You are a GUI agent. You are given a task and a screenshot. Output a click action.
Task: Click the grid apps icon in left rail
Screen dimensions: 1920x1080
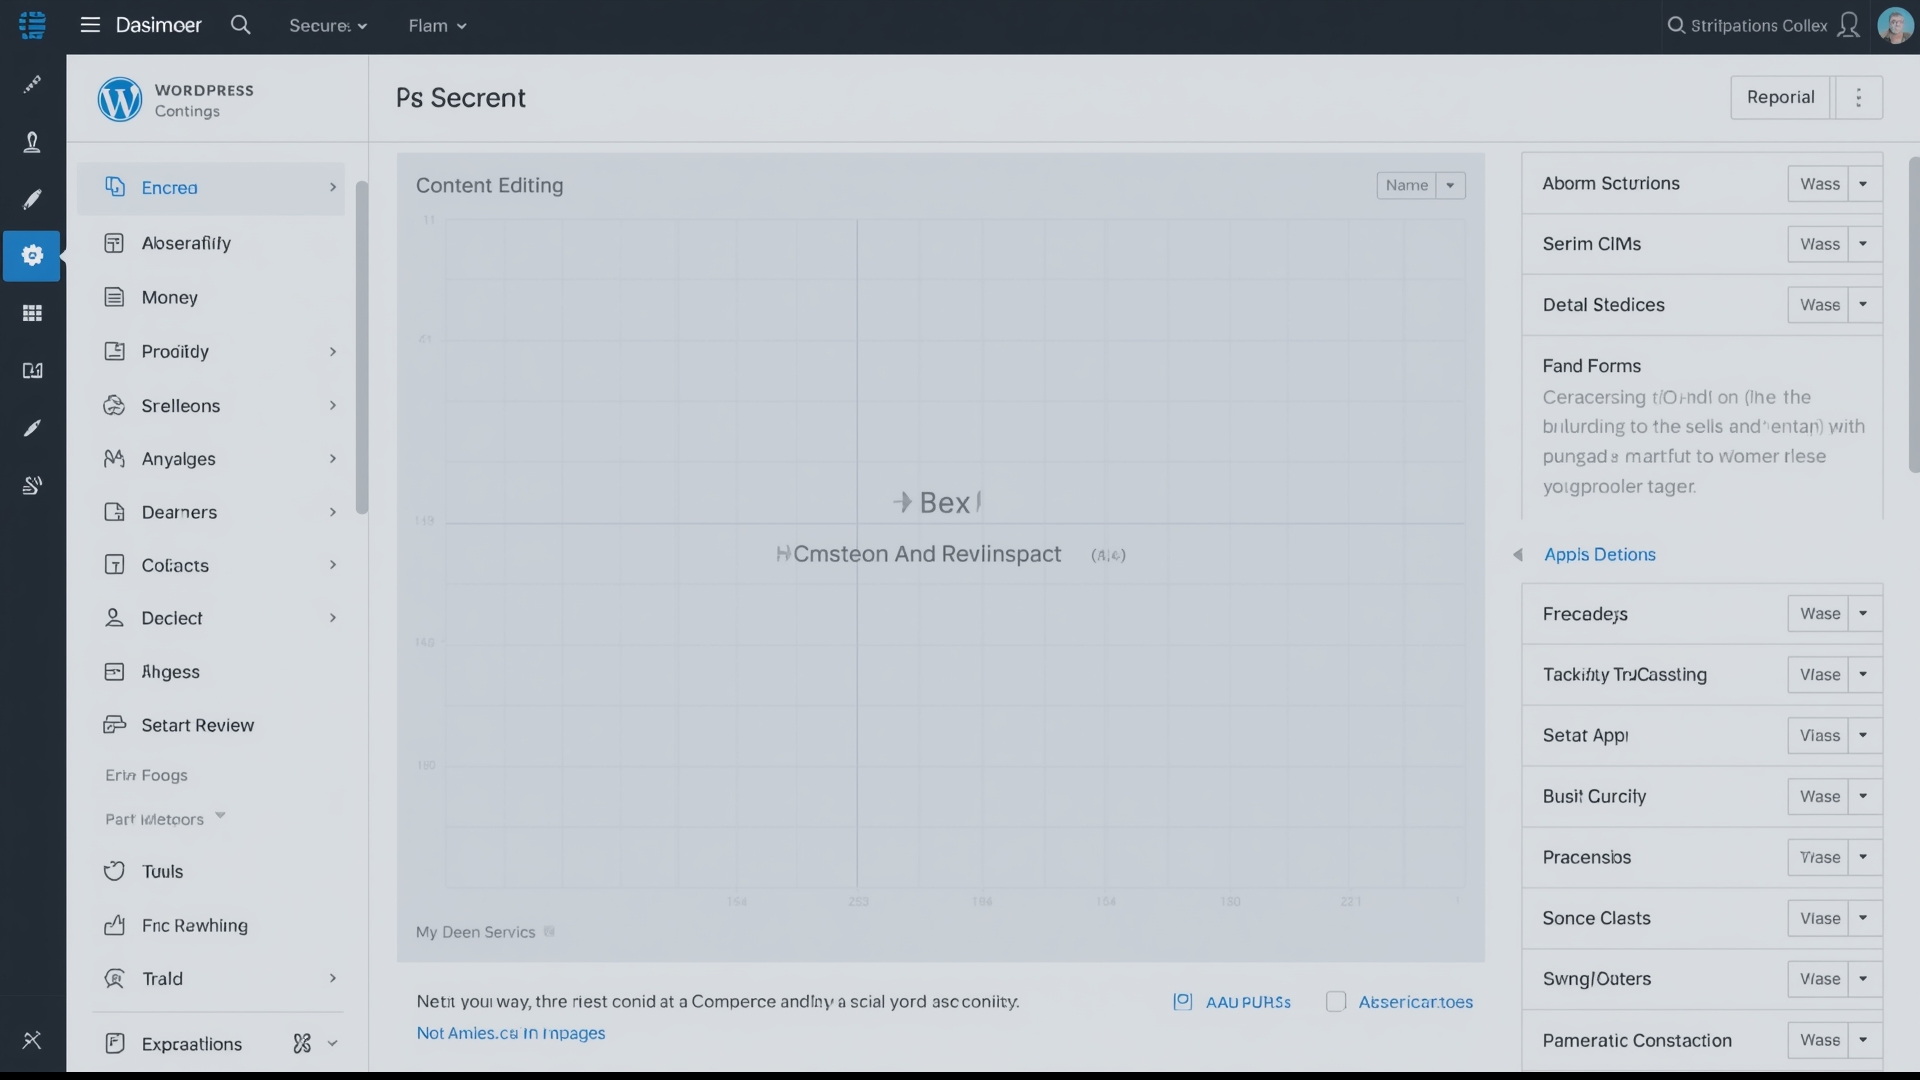[32, 313]
